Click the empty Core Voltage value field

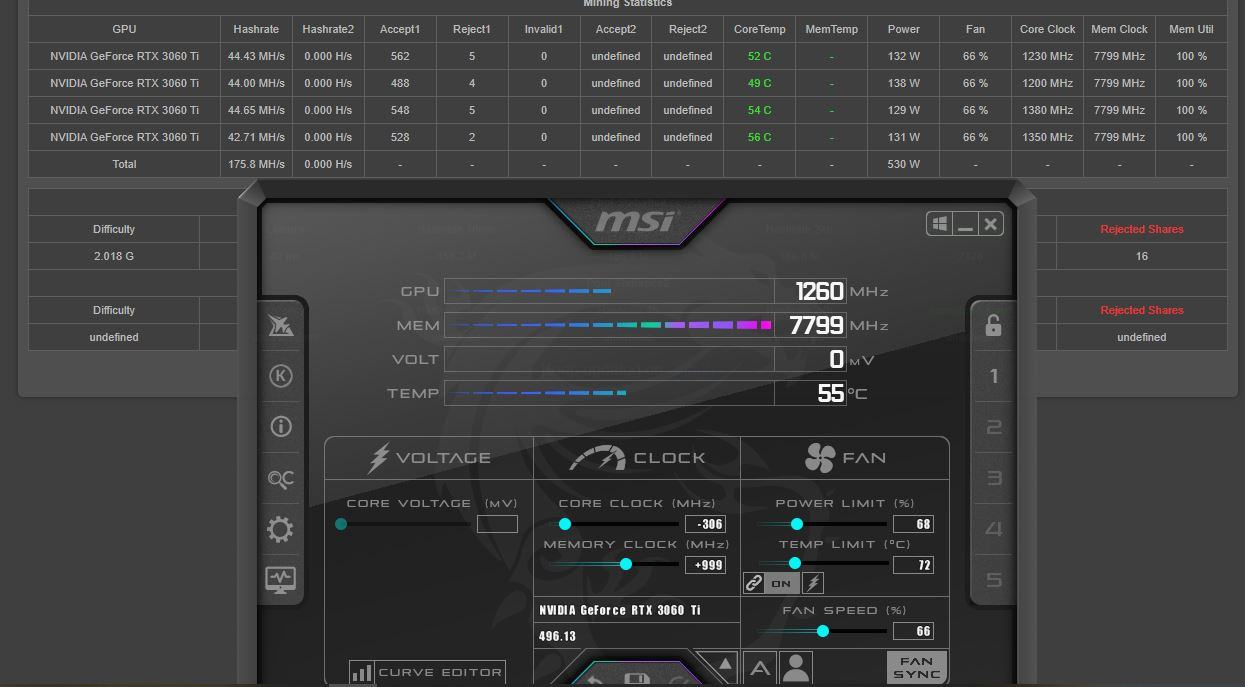[x=497, y=524]
